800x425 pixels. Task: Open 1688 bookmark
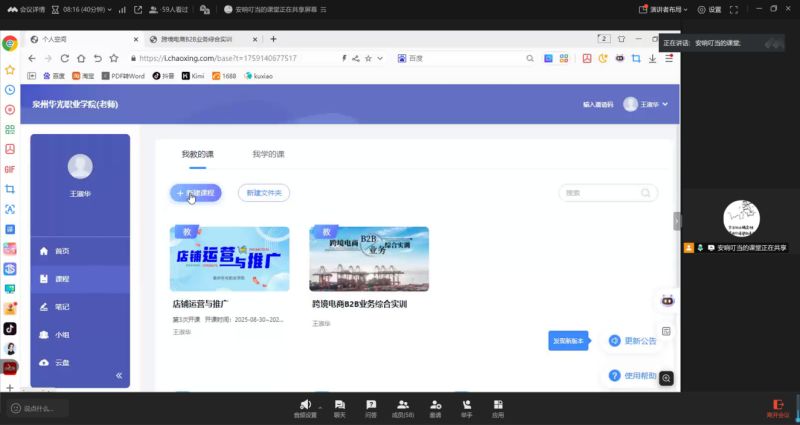coord(224,76)
